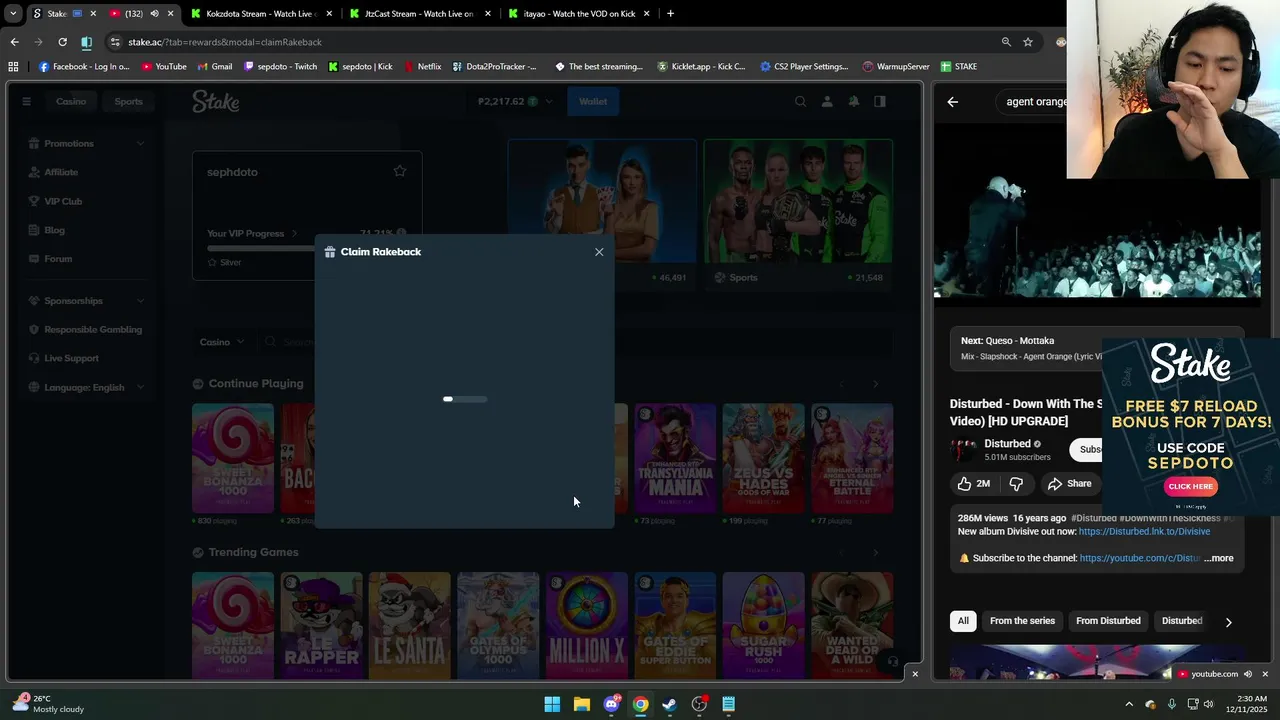Image resolution: width=1280 pixels, height=720 pixels.
Task: Next arrow in Continue Playing carousel
Action: [876, 384]
